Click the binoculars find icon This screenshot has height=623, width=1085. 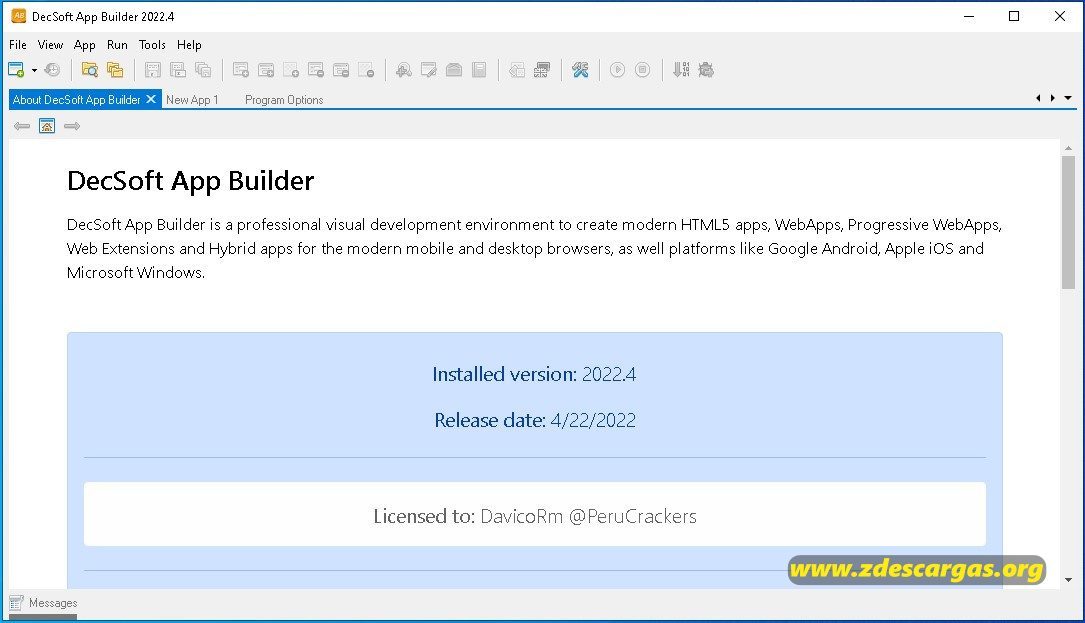pos(403,69)
